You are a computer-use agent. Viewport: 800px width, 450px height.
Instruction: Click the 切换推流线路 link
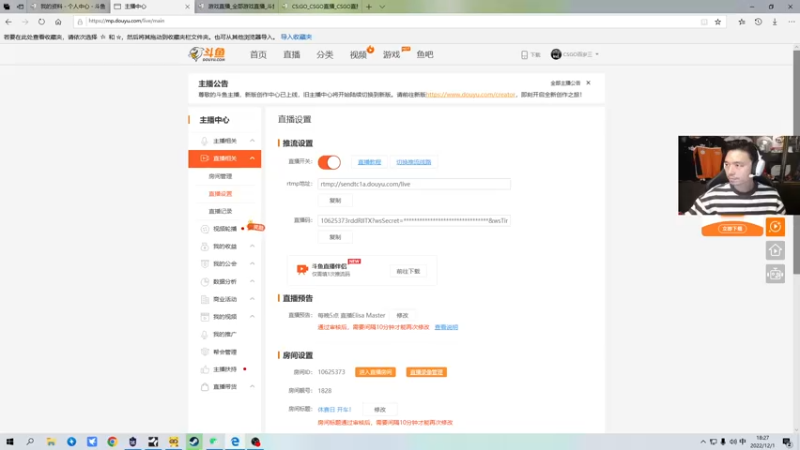coord(414,162)
